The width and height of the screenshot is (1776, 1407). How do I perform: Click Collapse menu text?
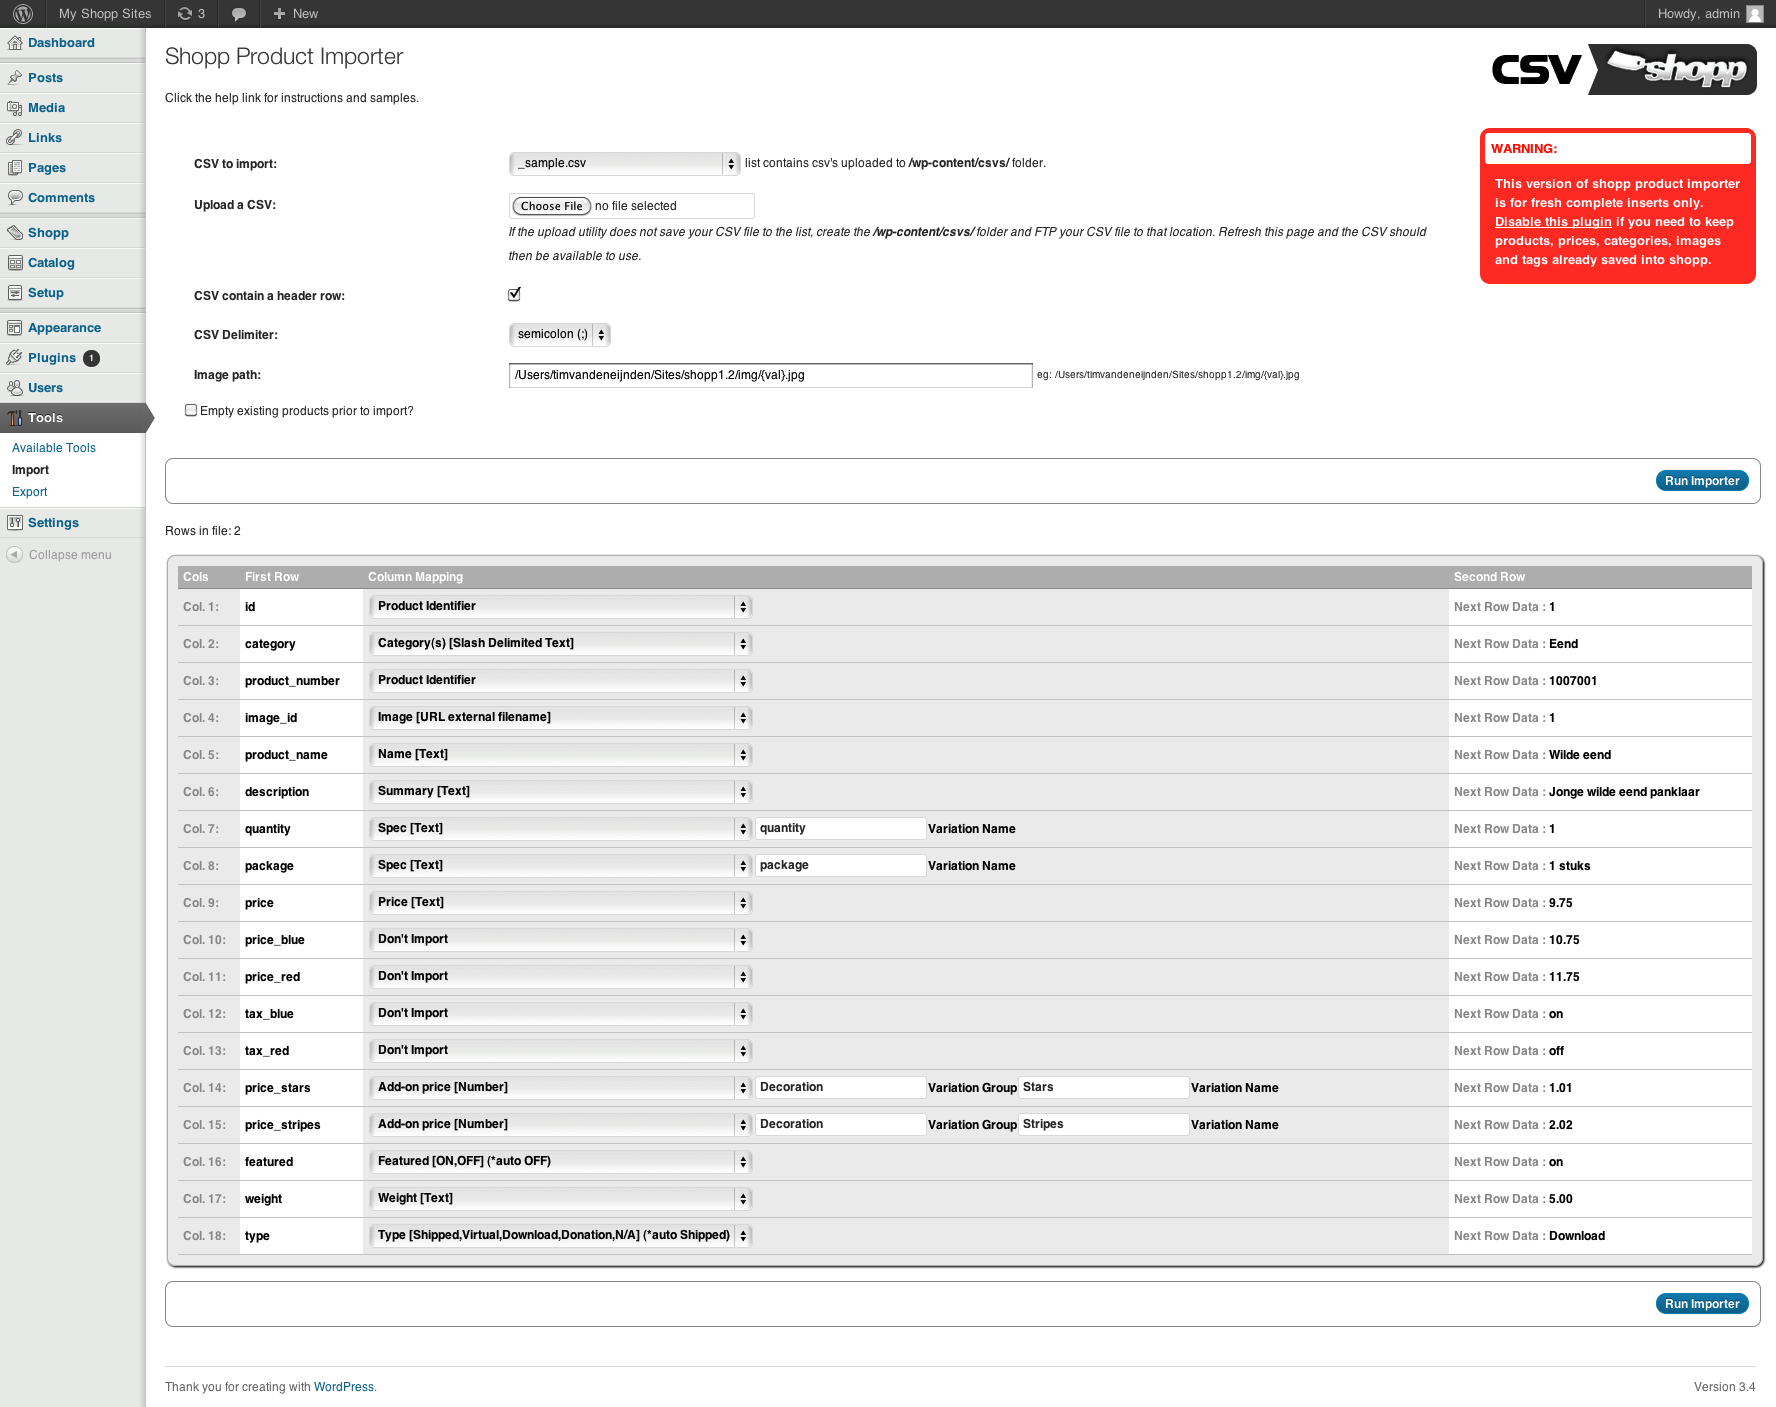point(70,555)
